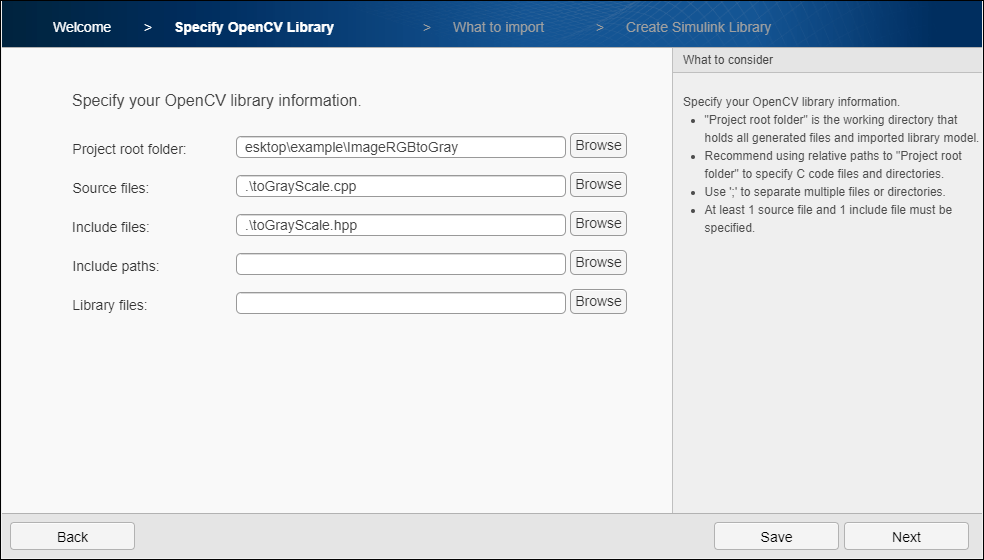The width and height of the screenshot is (984, 560).
Task: Click Browse next to Source files
Action: tap(598, 185)
